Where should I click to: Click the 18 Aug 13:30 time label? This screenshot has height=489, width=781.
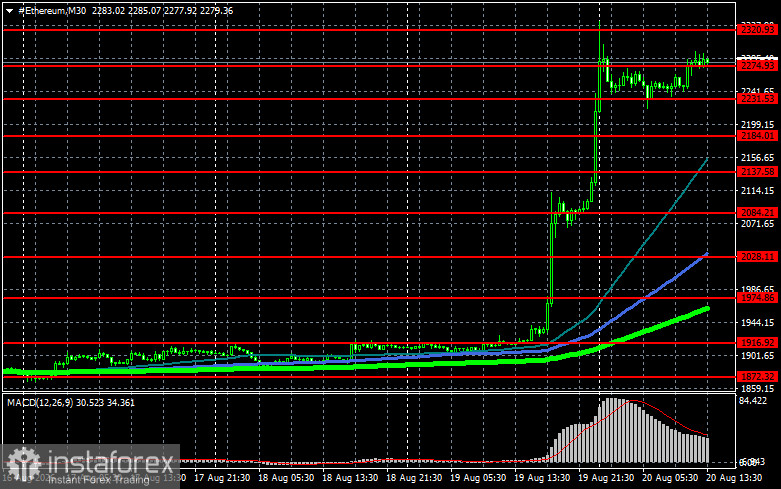tap(350, 478)
